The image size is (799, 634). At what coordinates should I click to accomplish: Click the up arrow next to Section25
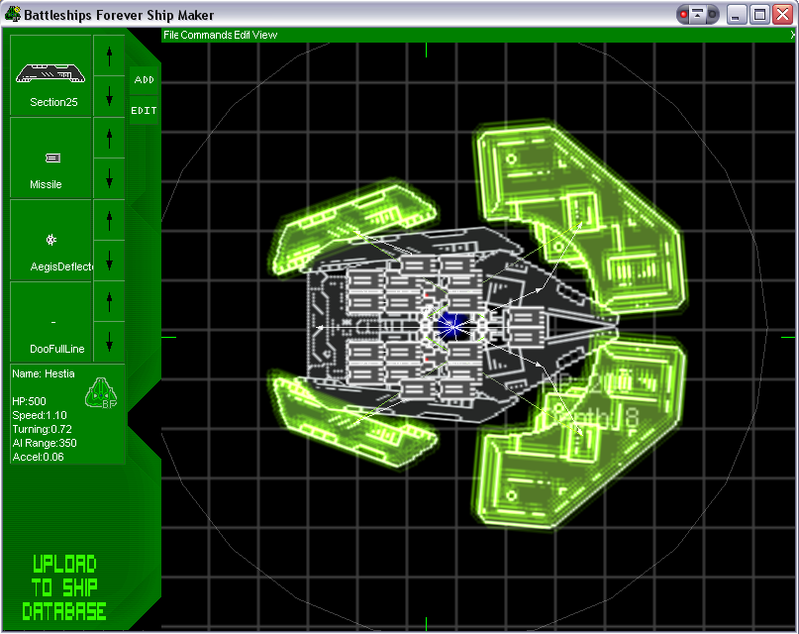(109, 56)
